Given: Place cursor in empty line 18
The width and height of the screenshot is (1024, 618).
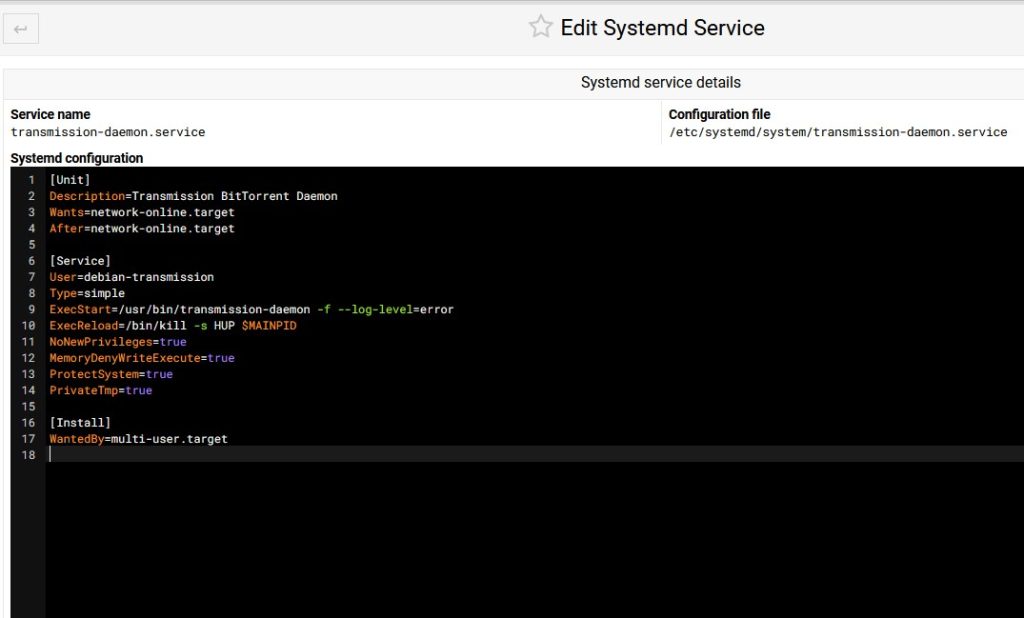Looking at the screenshot, I should pos(300,455).
